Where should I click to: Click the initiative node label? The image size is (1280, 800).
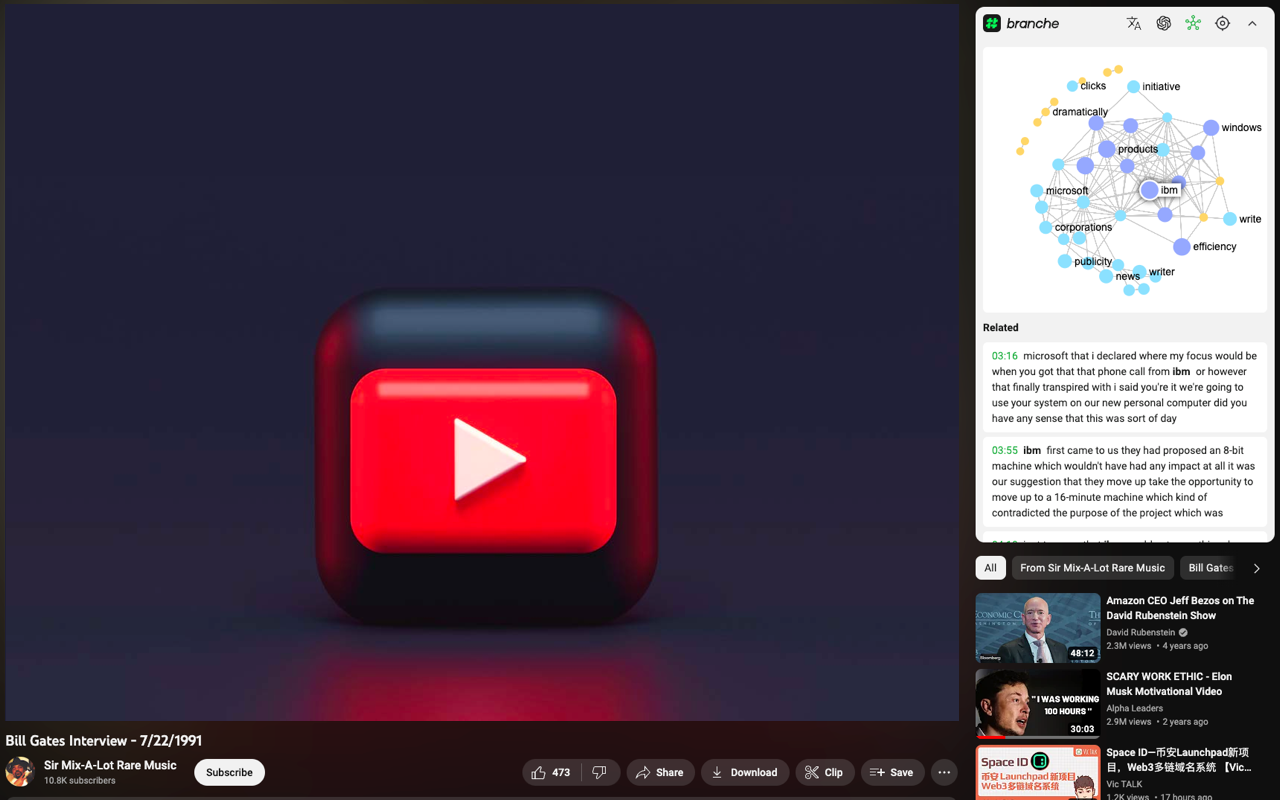click(x=1161, y=87)
